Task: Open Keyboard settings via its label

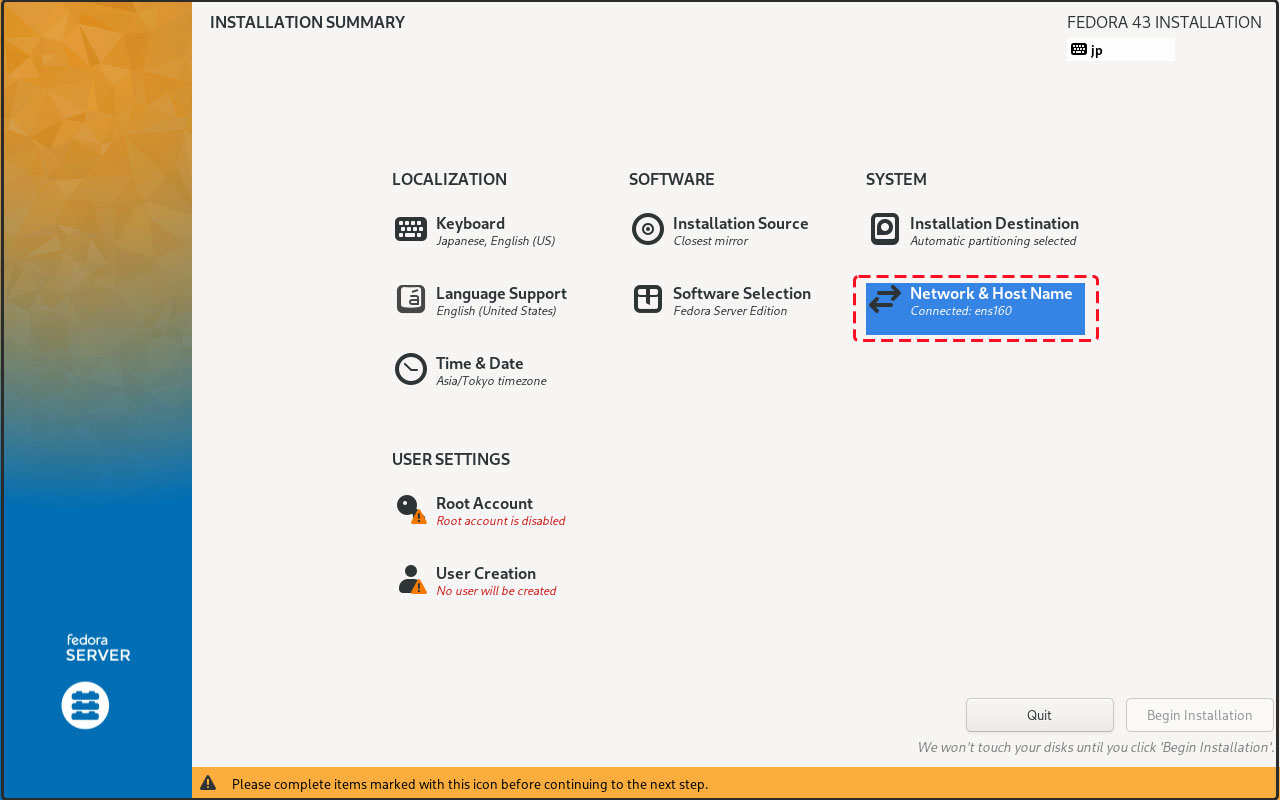Action: coord(470,224)
